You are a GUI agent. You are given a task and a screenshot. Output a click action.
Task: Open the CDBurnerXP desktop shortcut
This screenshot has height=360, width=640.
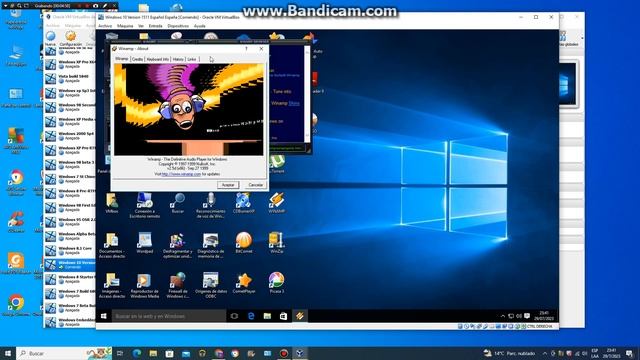243,203
